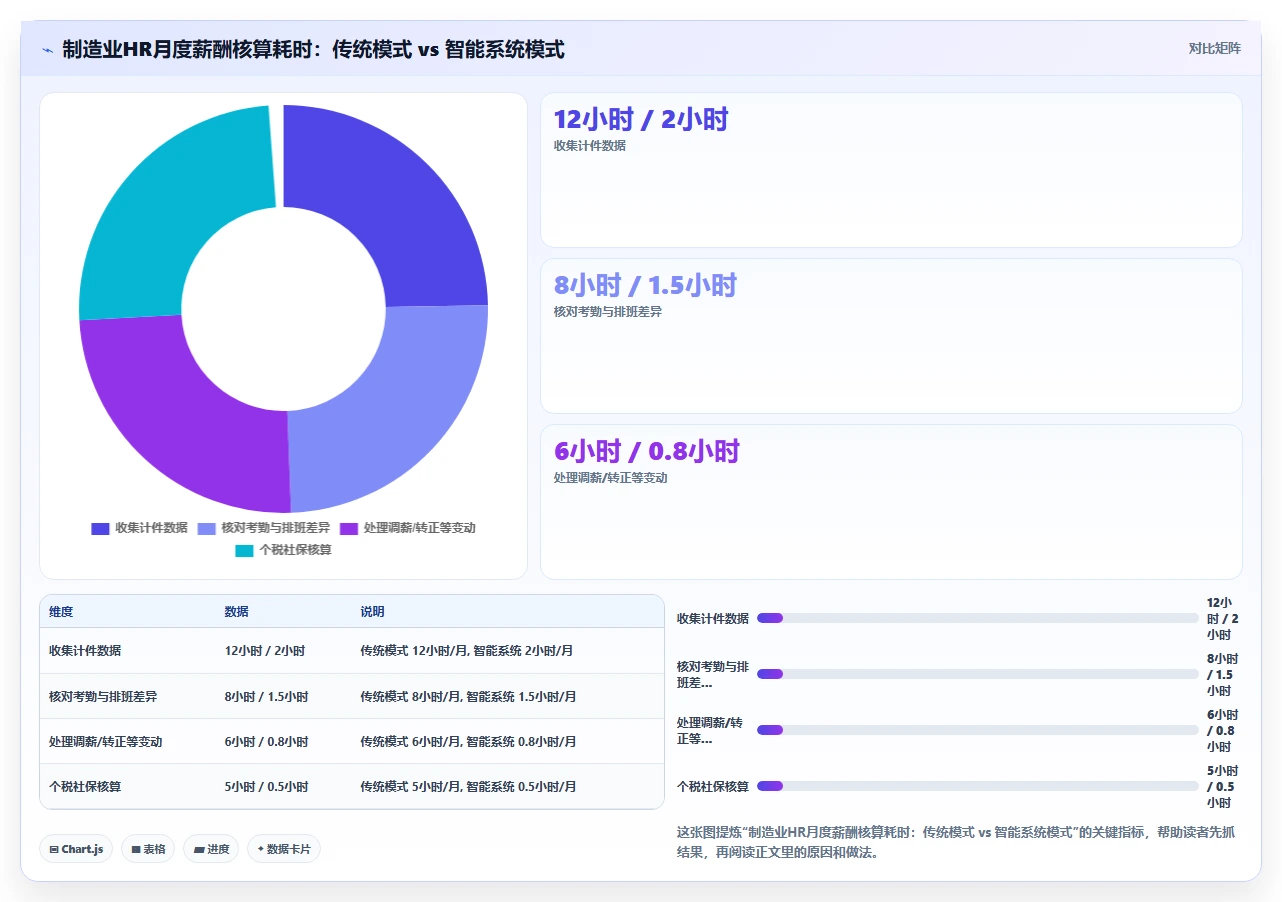This screenshot has height=902, width=1282.
Task: Click progress label 个税社保核算
Action: (713, 787)
